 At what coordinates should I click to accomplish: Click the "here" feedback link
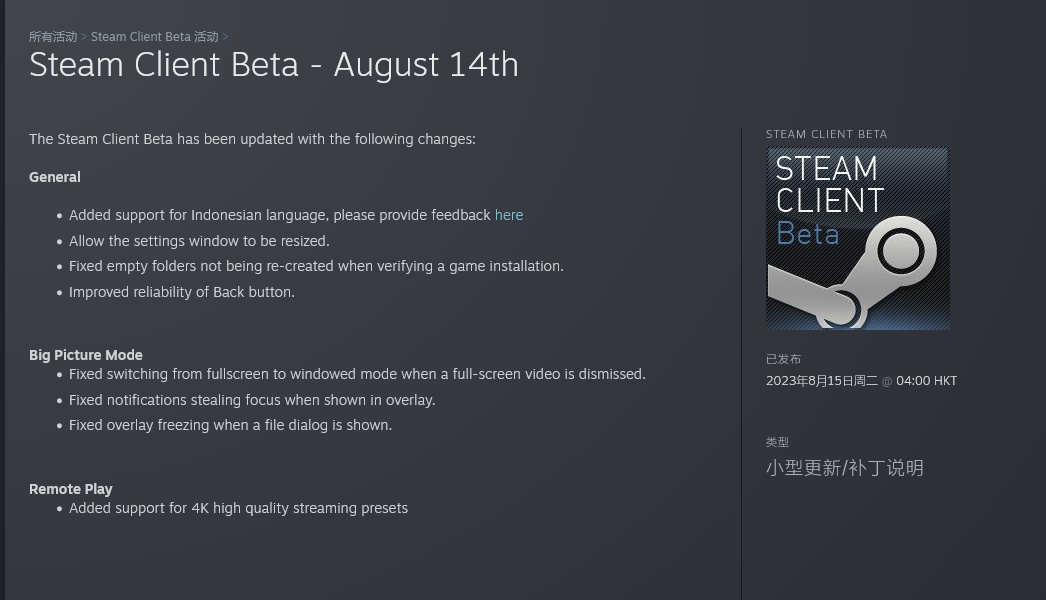[508, 215]
